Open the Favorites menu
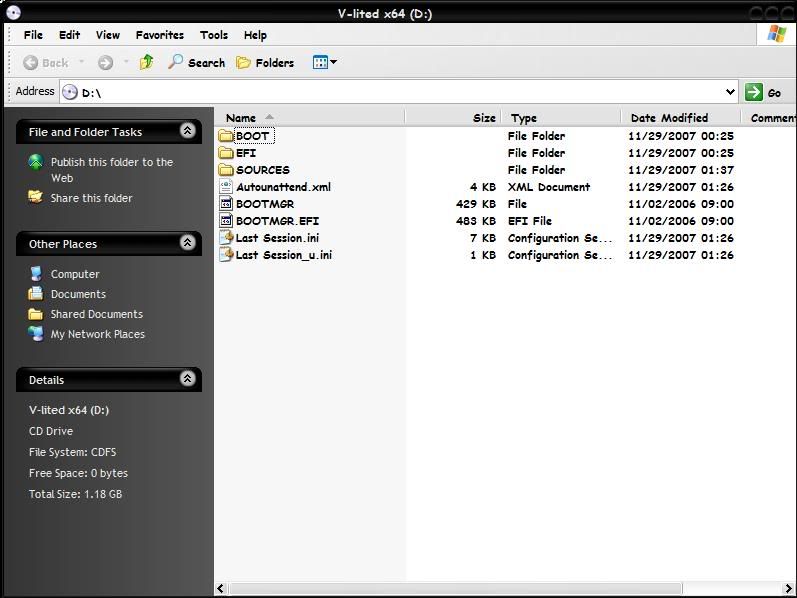This screenshot has width=797, height=598. tap(159, 35)
